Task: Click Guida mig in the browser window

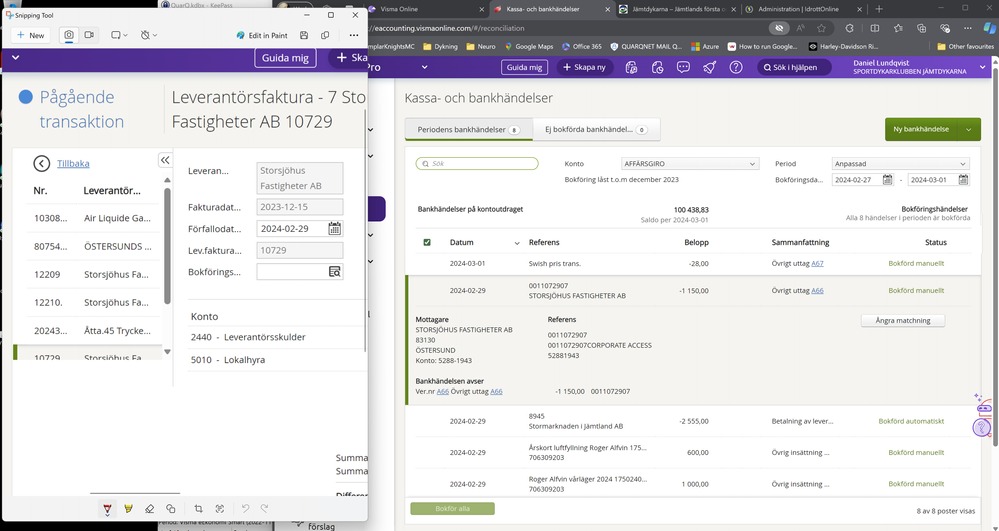Action: click(524, 67)
